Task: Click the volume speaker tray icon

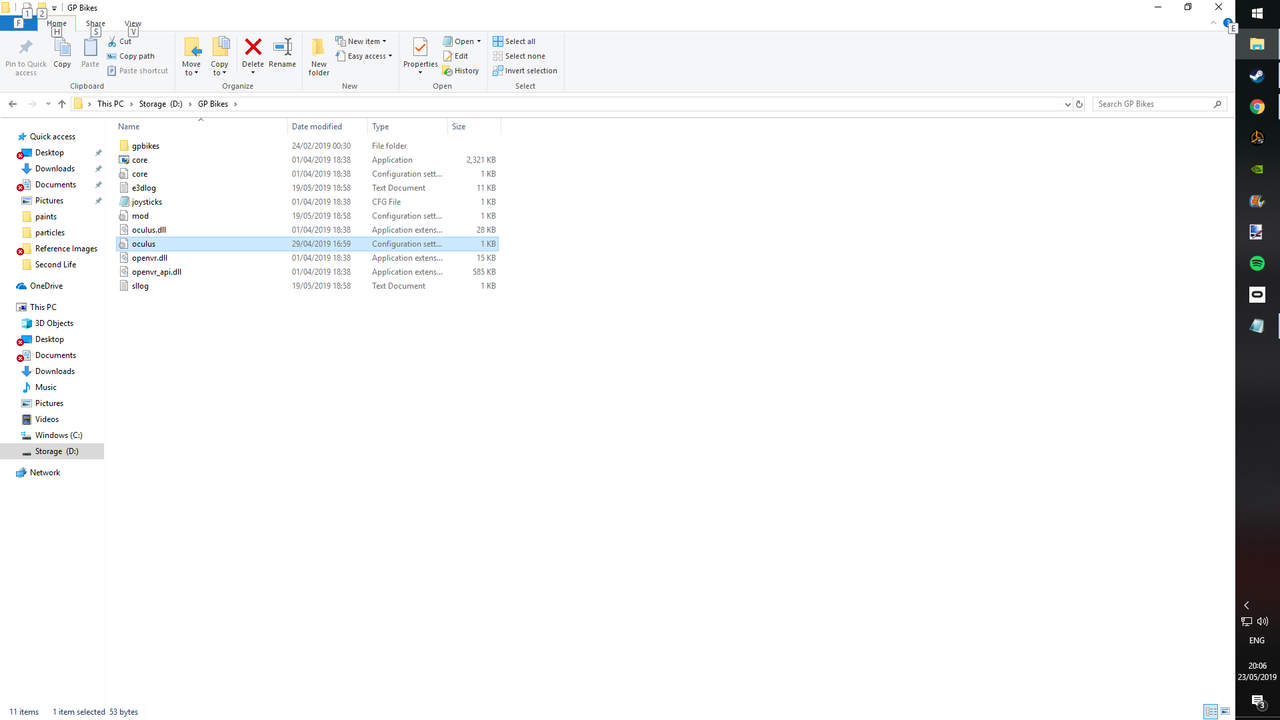Action: [1265, 621]
